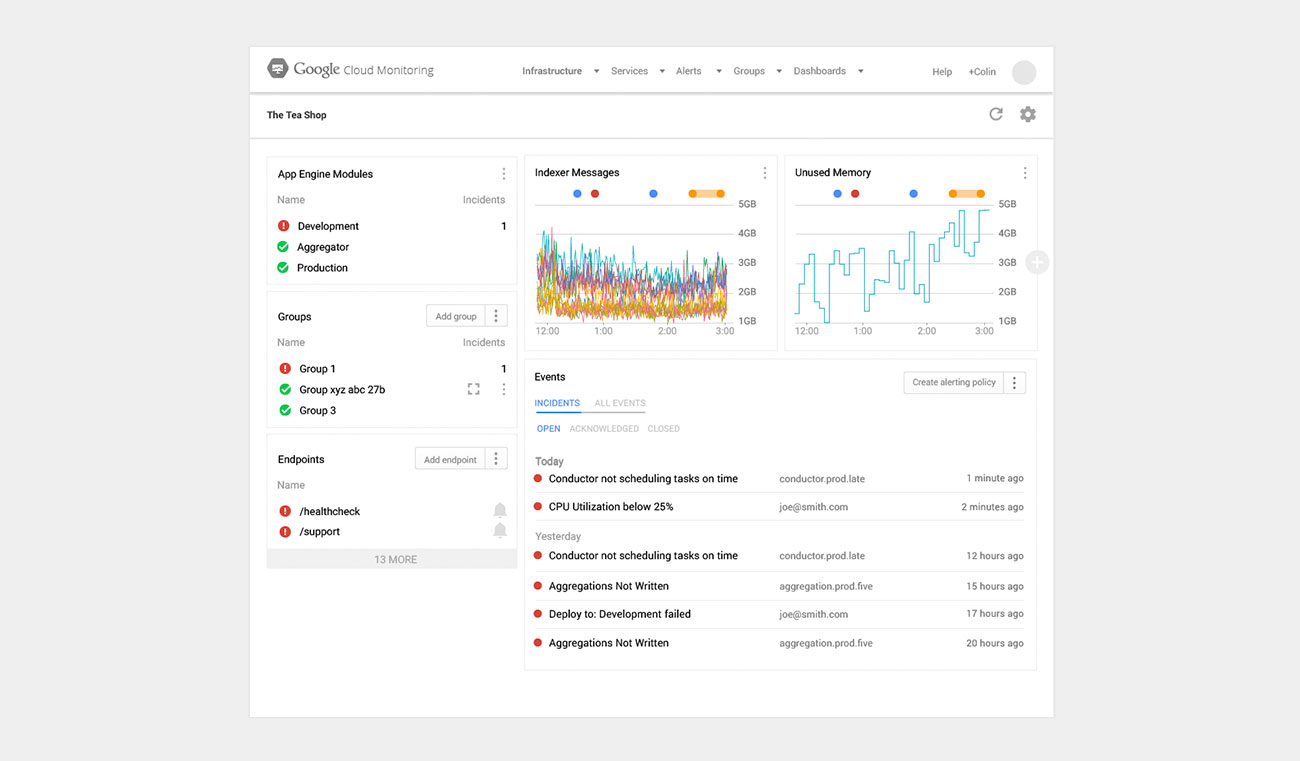Click the Add group button
The height and width of the screenshot is (761, 1300).
coord(456,316)
